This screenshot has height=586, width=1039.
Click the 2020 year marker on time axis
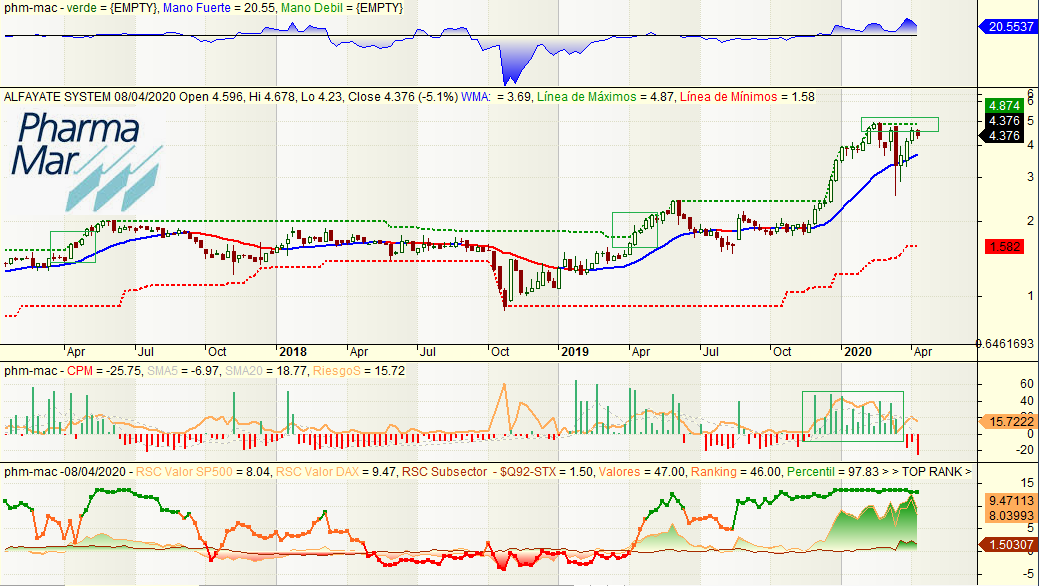point(857,352)
